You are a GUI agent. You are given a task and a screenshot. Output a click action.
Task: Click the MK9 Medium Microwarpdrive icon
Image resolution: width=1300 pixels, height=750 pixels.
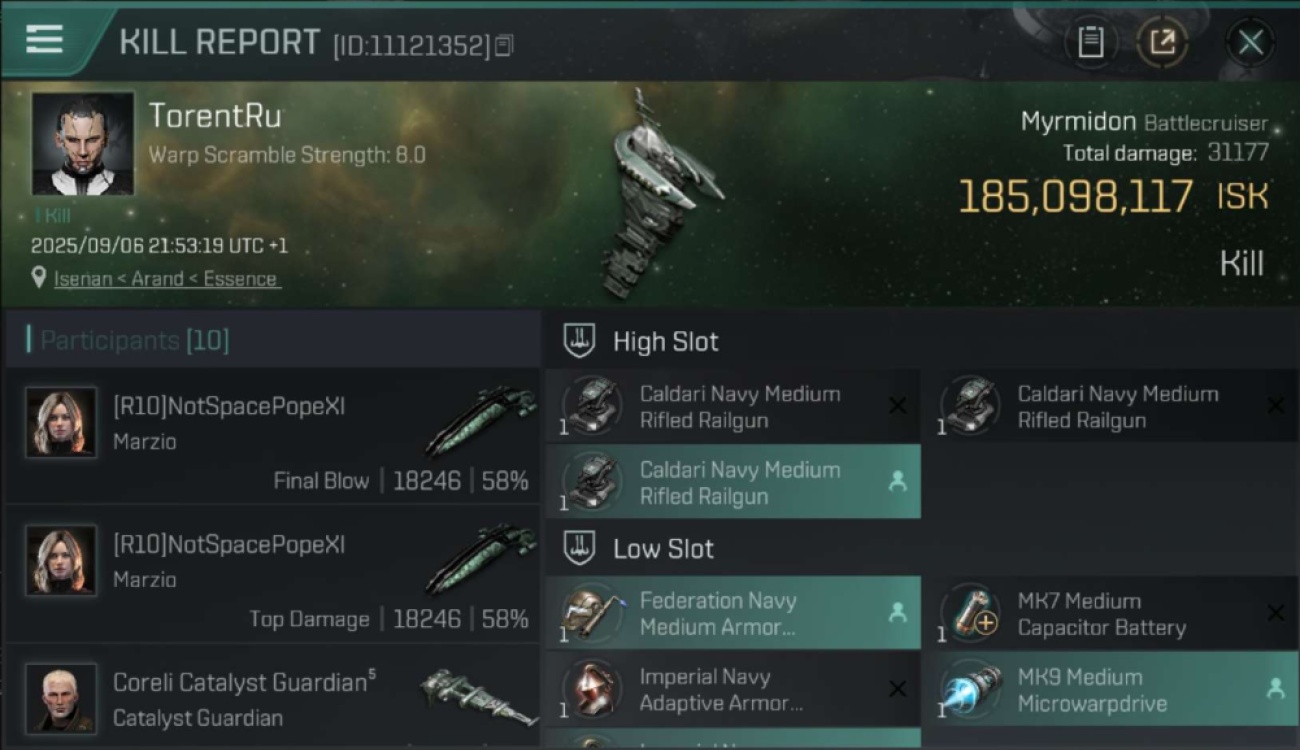971,690
